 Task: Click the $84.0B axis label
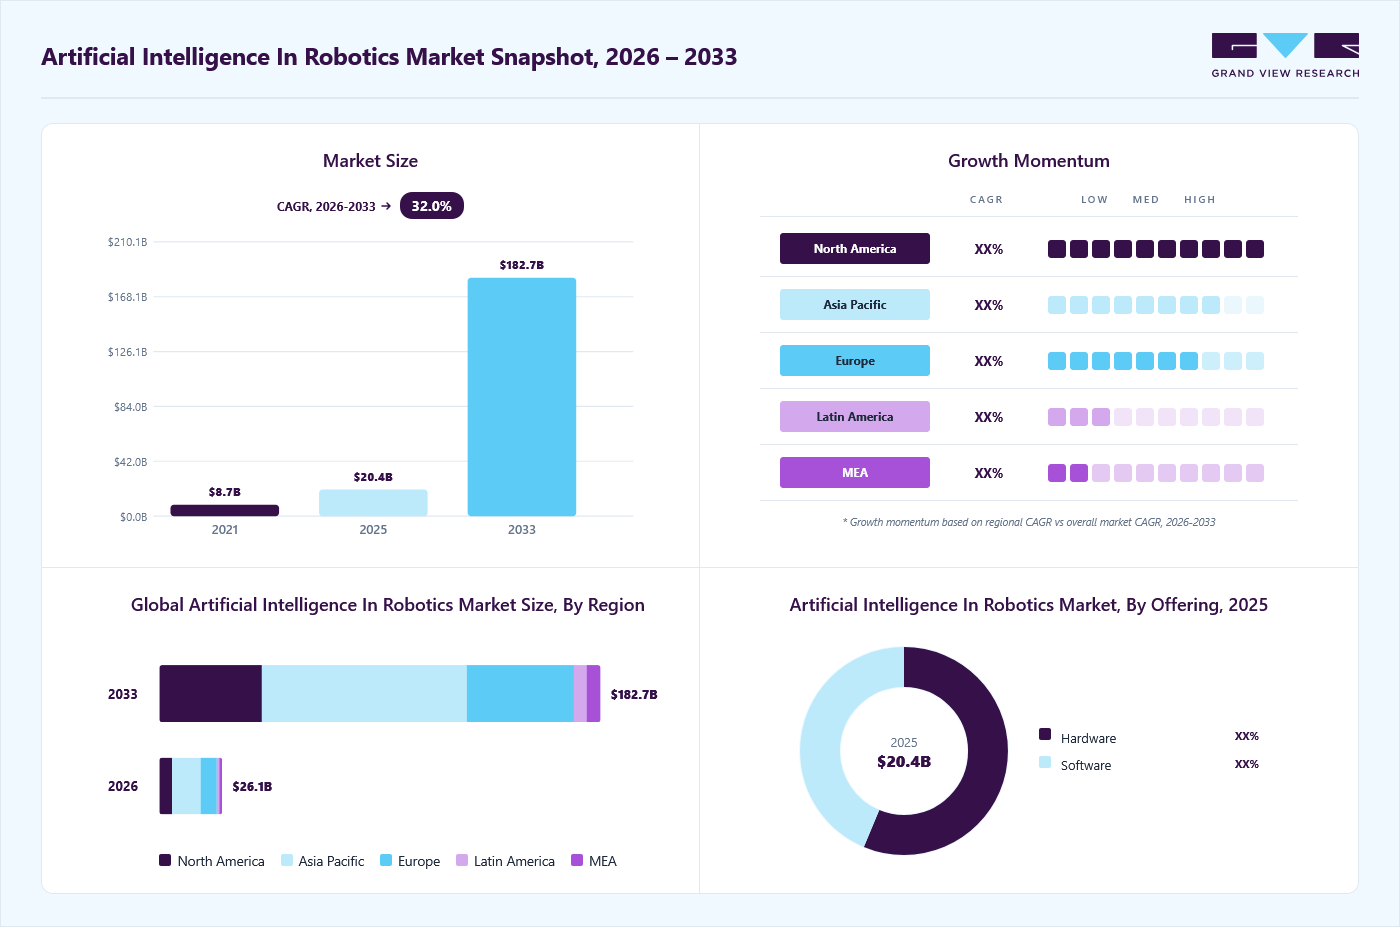point(130,407)
